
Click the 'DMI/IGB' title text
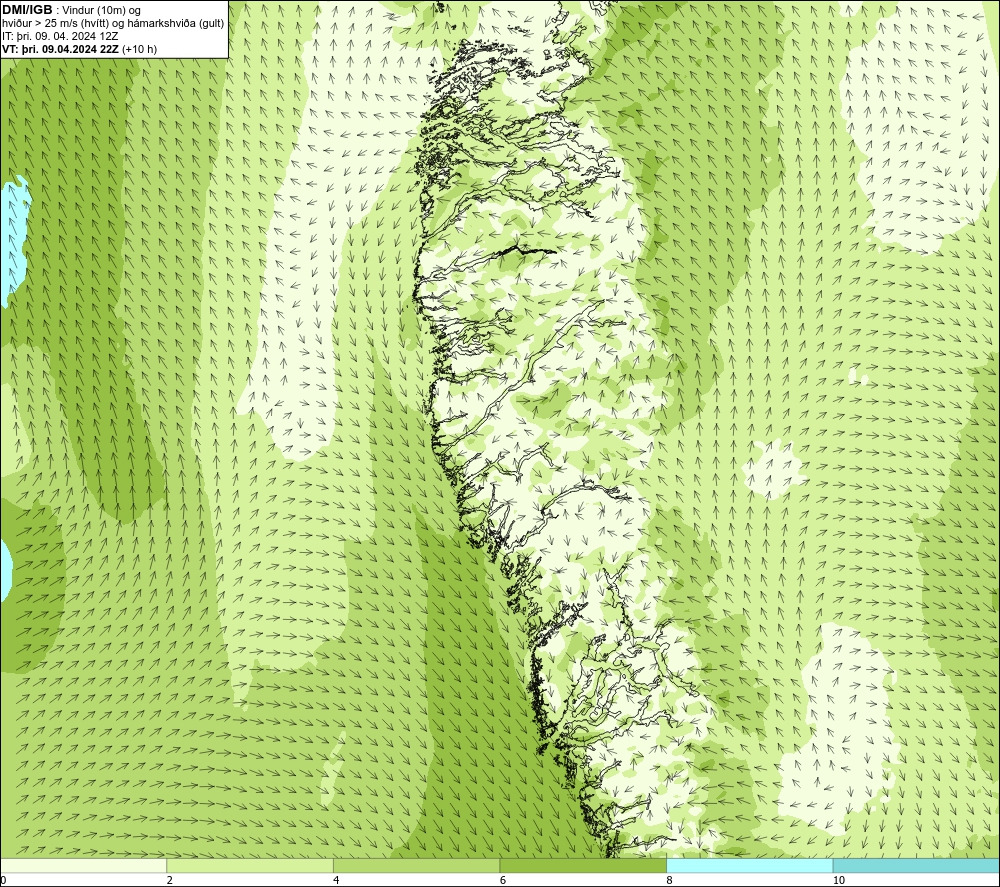pos(27,10)
